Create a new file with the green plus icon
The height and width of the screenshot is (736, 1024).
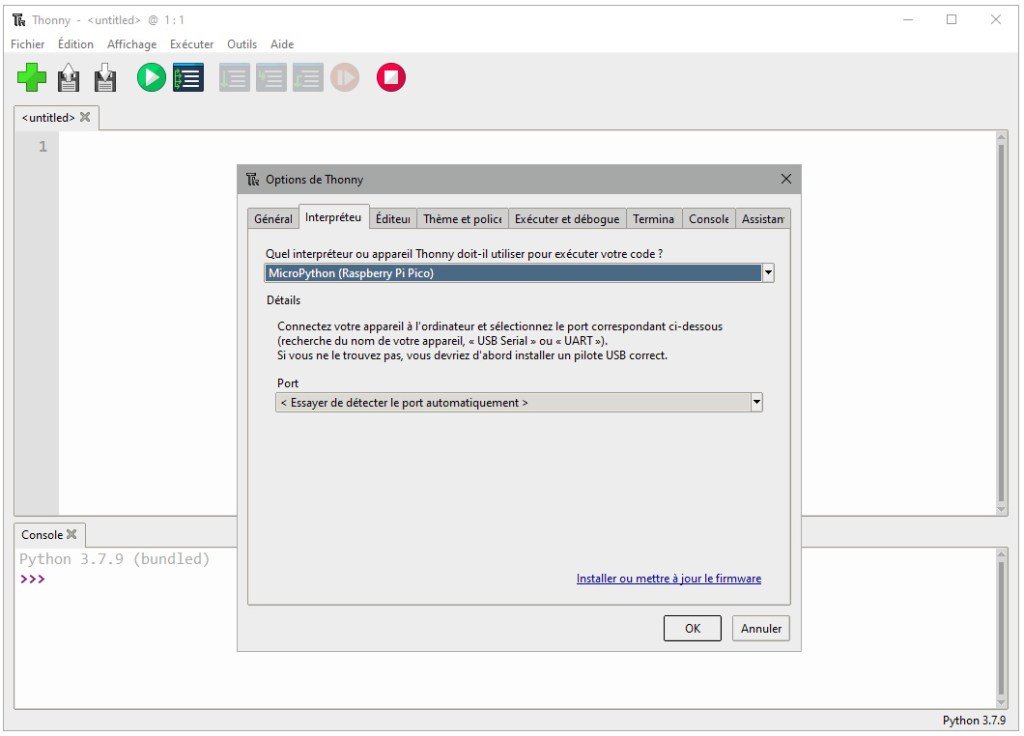point(30,77)
